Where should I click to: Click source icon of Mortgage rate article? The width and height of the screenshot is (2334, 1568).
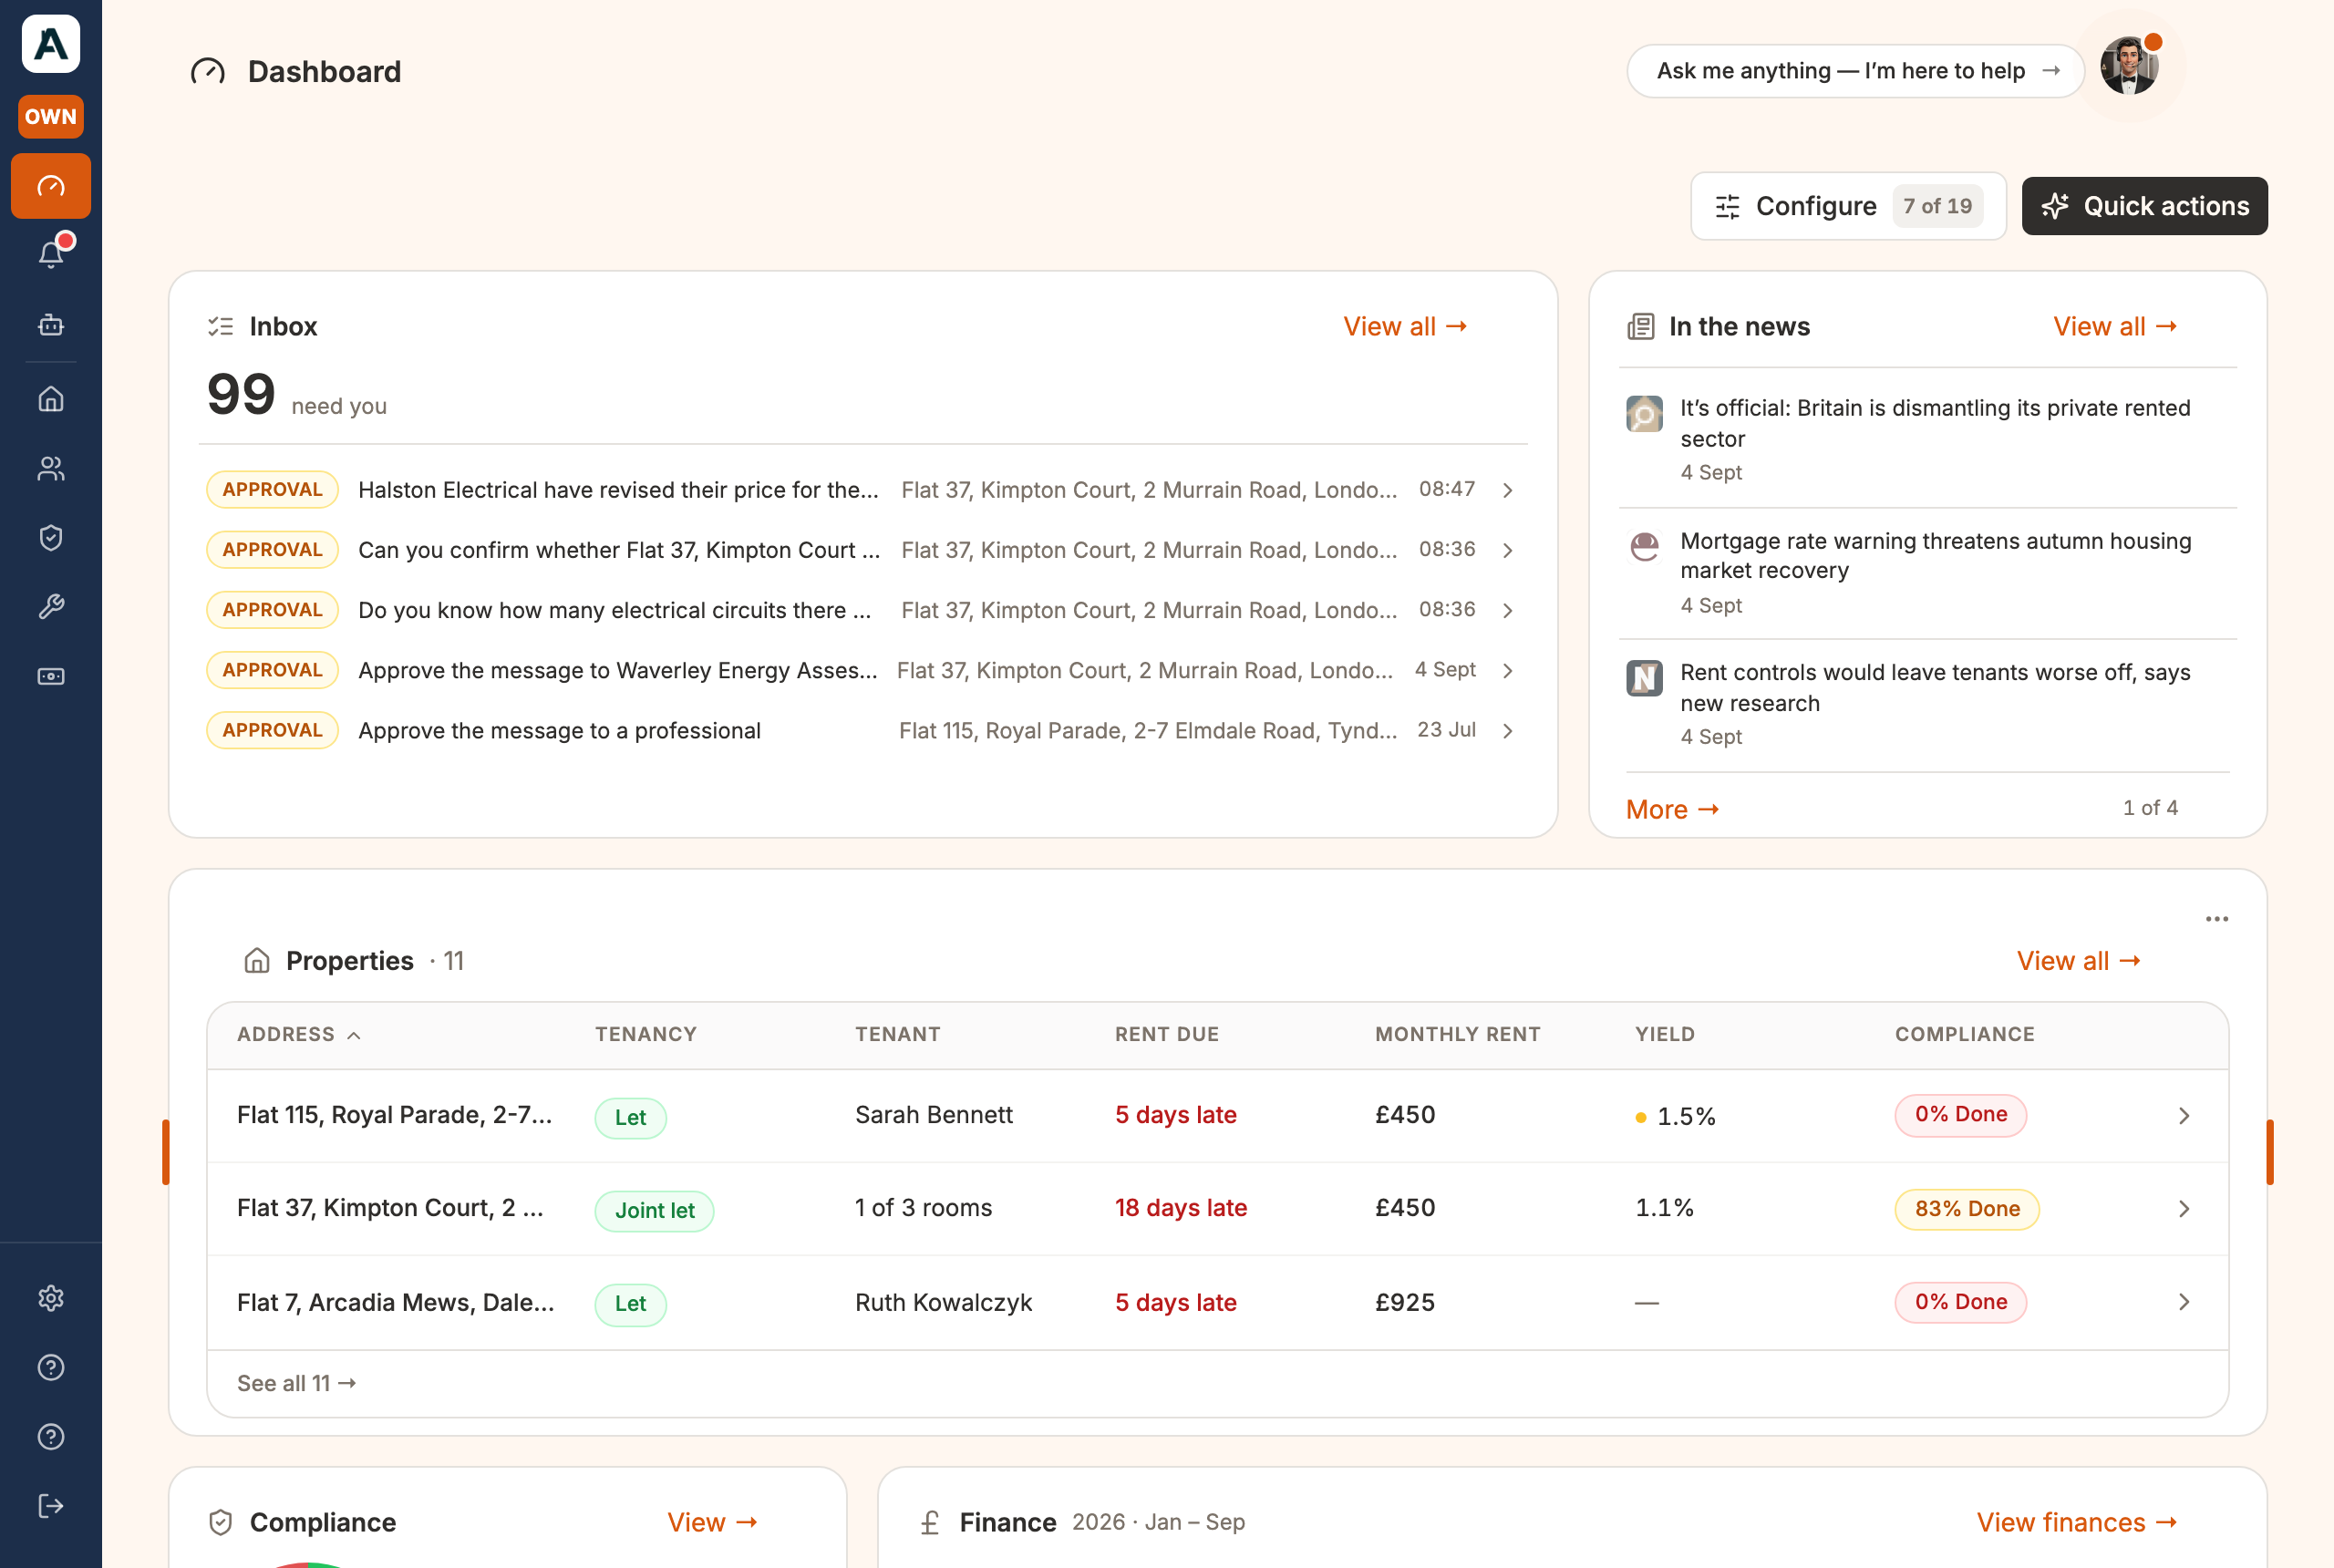click(1644, 546)
